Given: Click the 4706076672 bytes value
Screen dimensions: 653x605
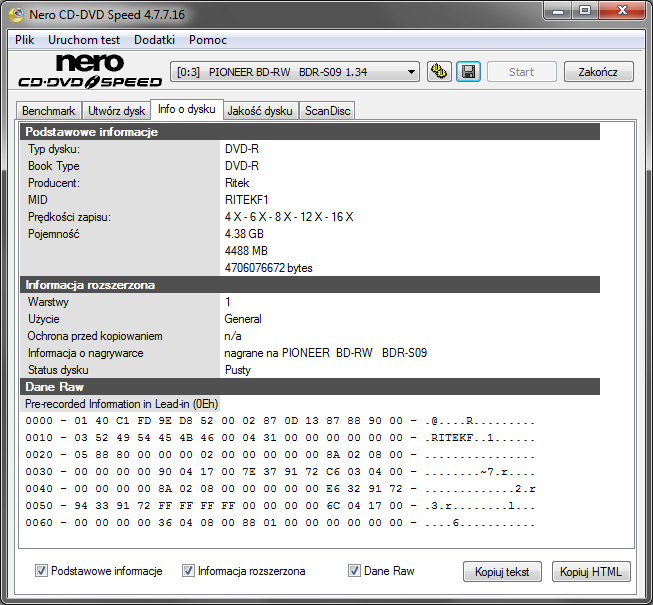Looking at the screenshot, I should [269, 268].
